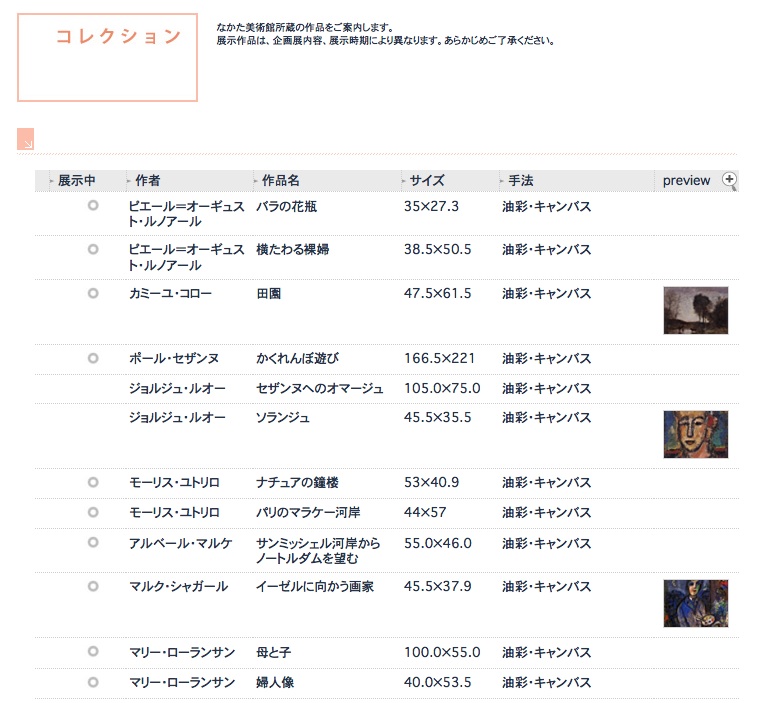
Task: Click the exhibit circle for ナチュアの鐘楼
Action: pos(93,482)
